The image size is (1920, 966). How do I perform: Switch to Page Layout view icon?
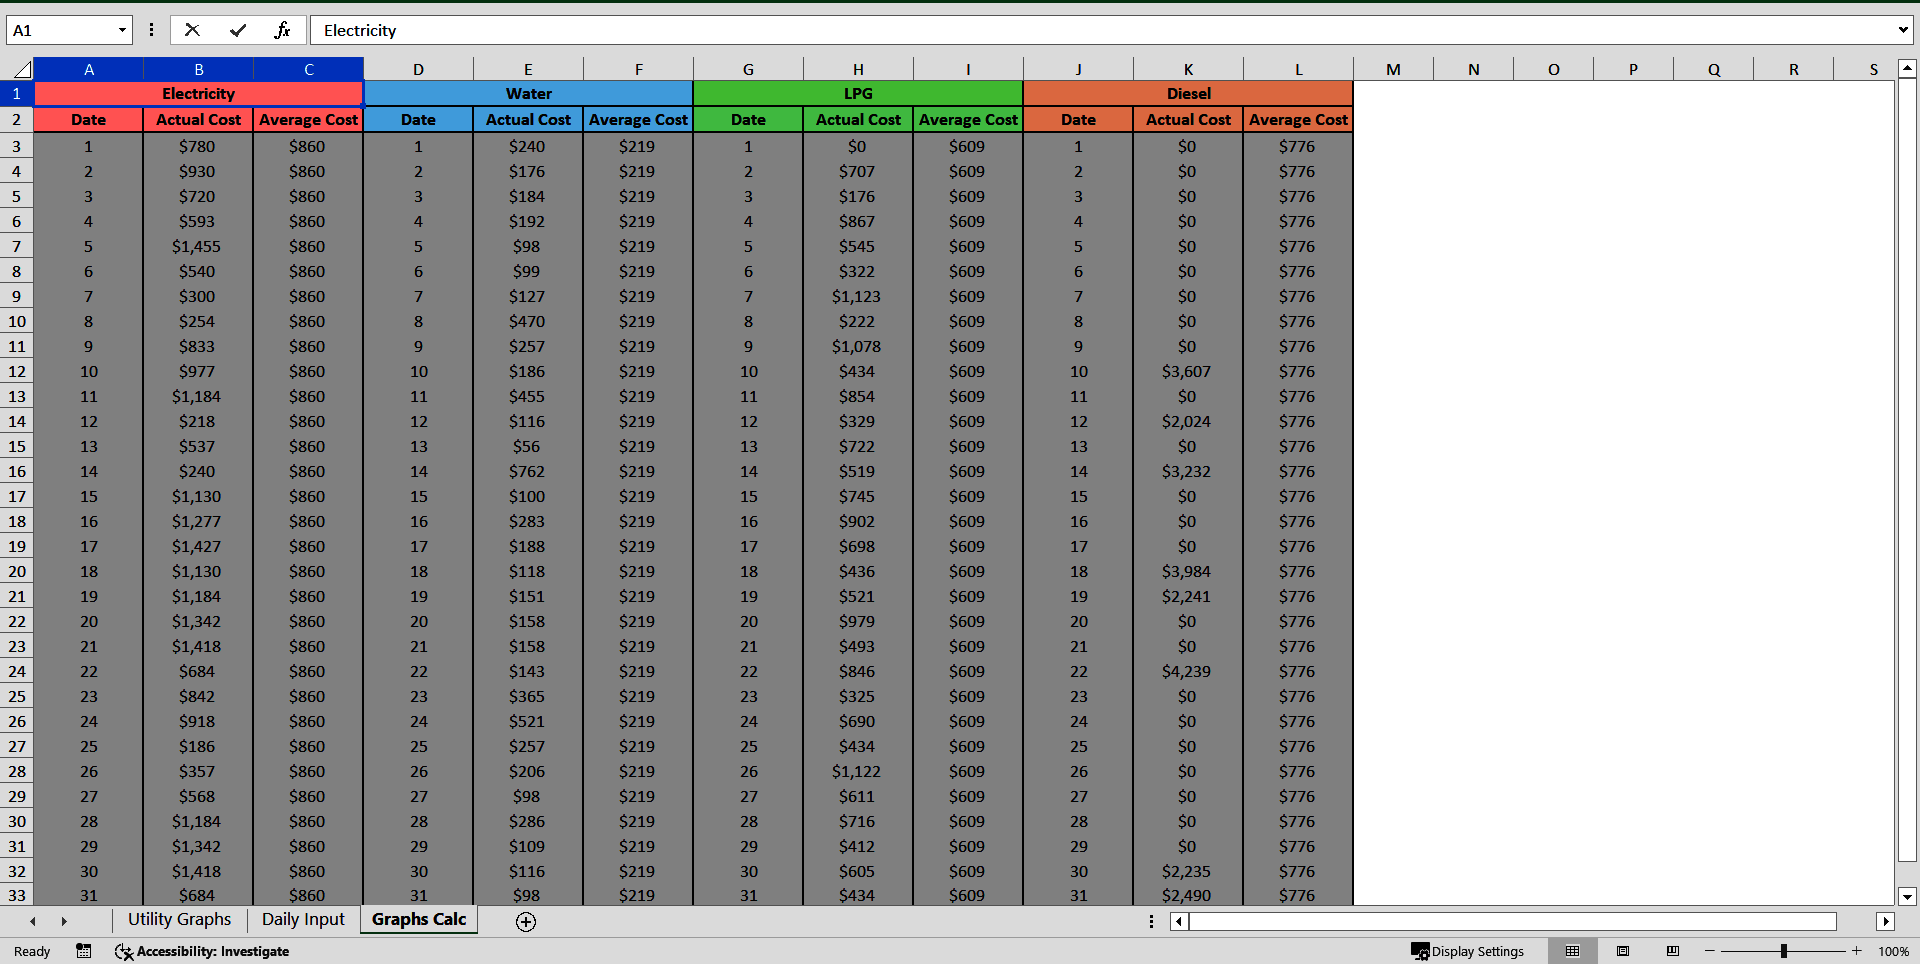pyautogui.click(x=1623, y=951)
